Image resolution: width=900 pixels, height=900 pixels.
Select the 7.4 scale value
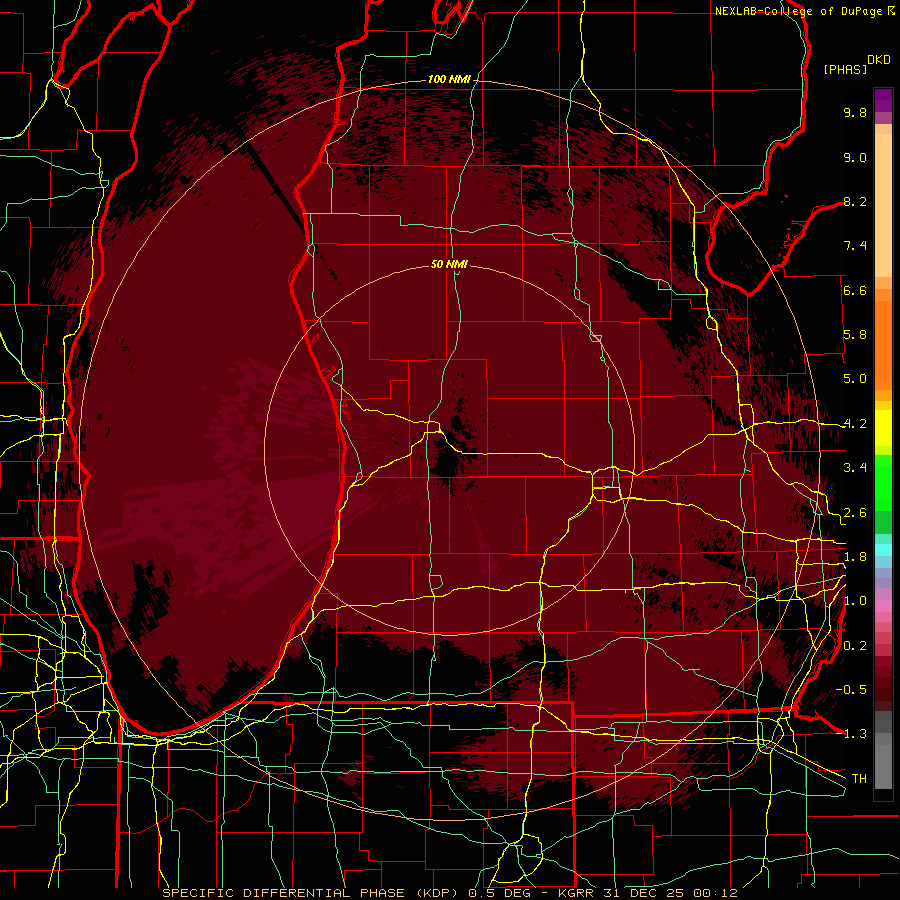pyautogui.click(x=855, y=246)
